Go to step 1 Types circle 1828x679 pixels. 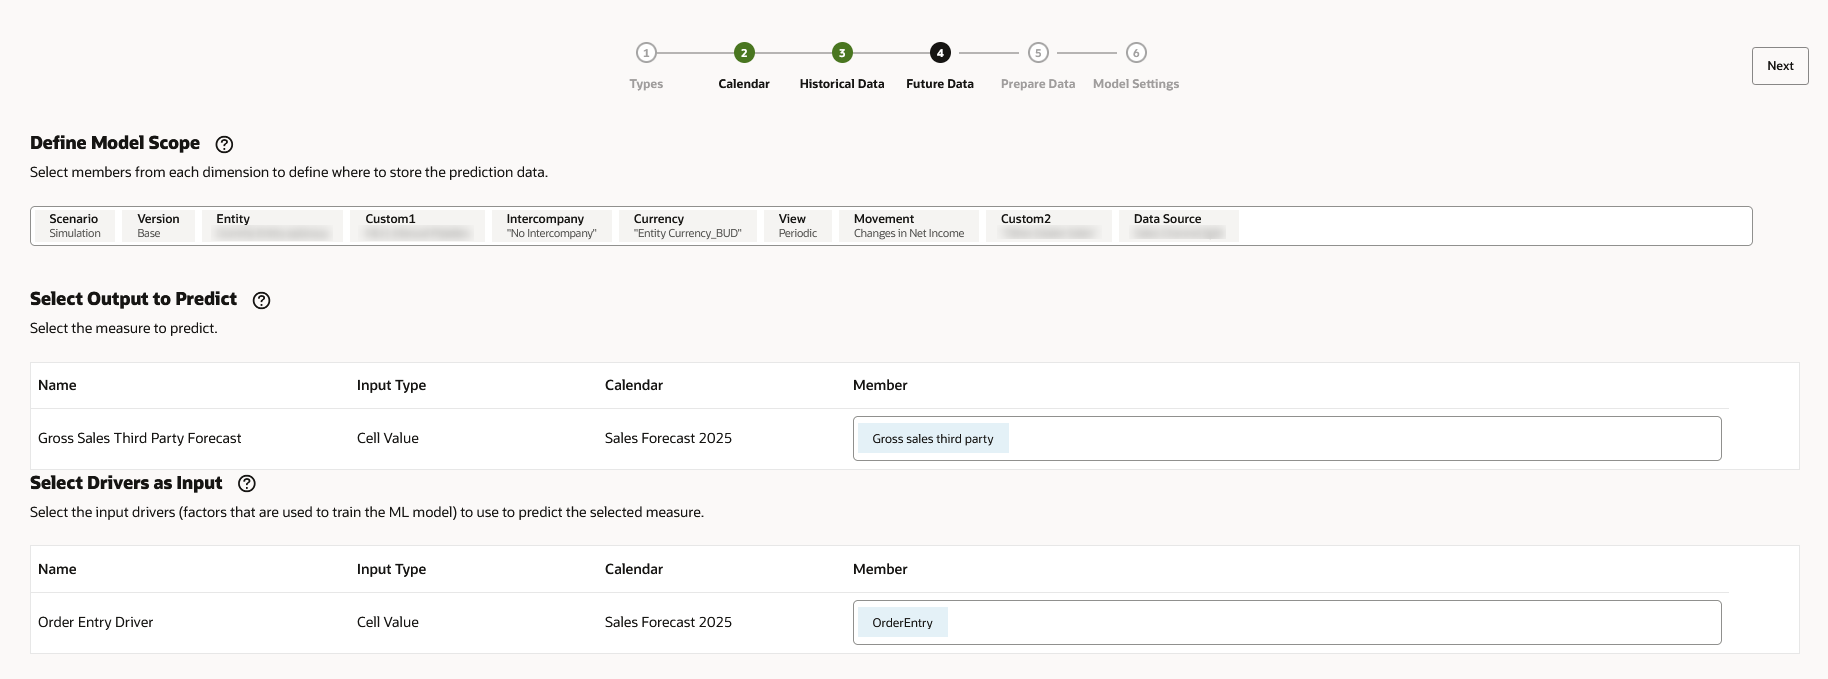click(646, 53)
